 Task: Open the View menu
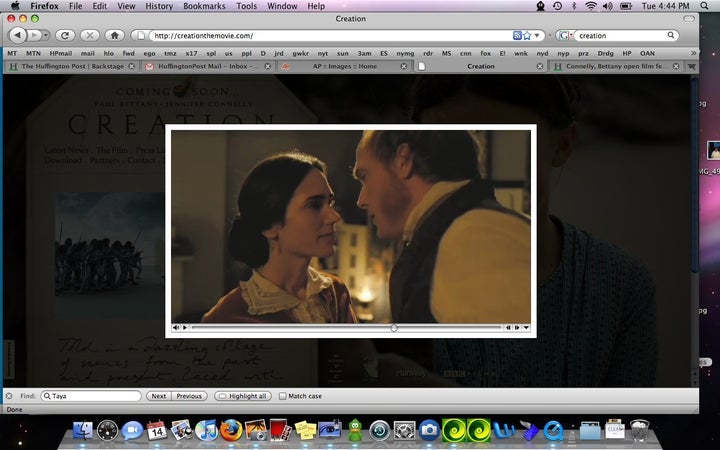point(126,6)
